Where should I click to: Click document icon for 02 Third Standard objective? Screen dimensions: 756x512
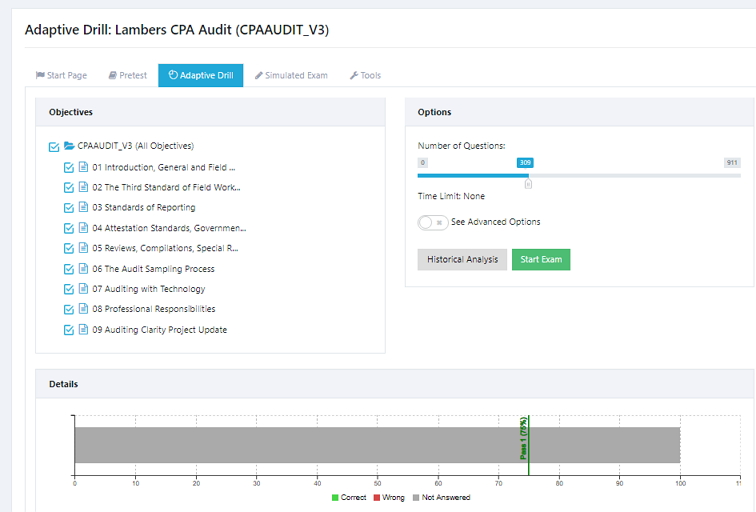point(83,187)
